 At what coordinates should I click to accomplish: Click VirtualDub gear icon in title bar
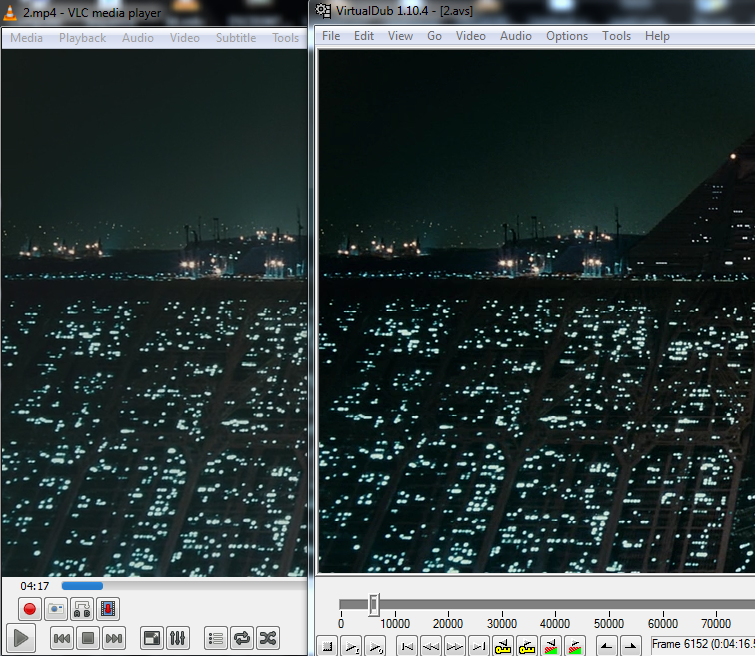point(323,10)
